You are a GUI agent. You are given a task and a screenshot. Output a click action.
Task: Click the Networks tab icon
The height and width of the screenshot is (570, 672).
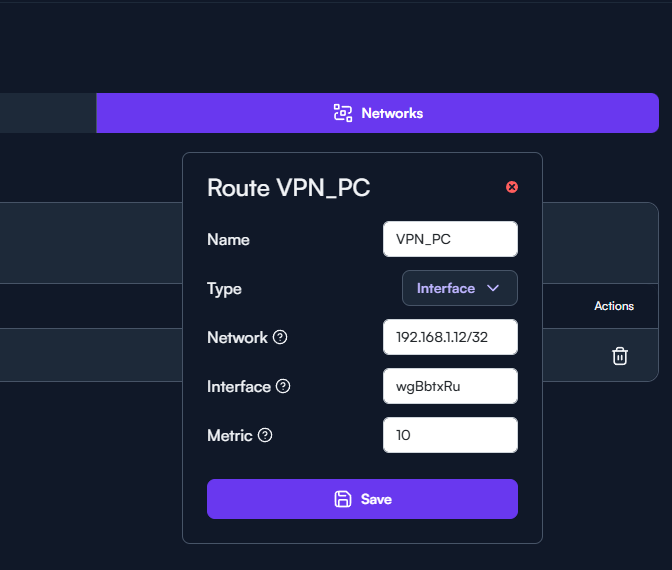point(343,113)
